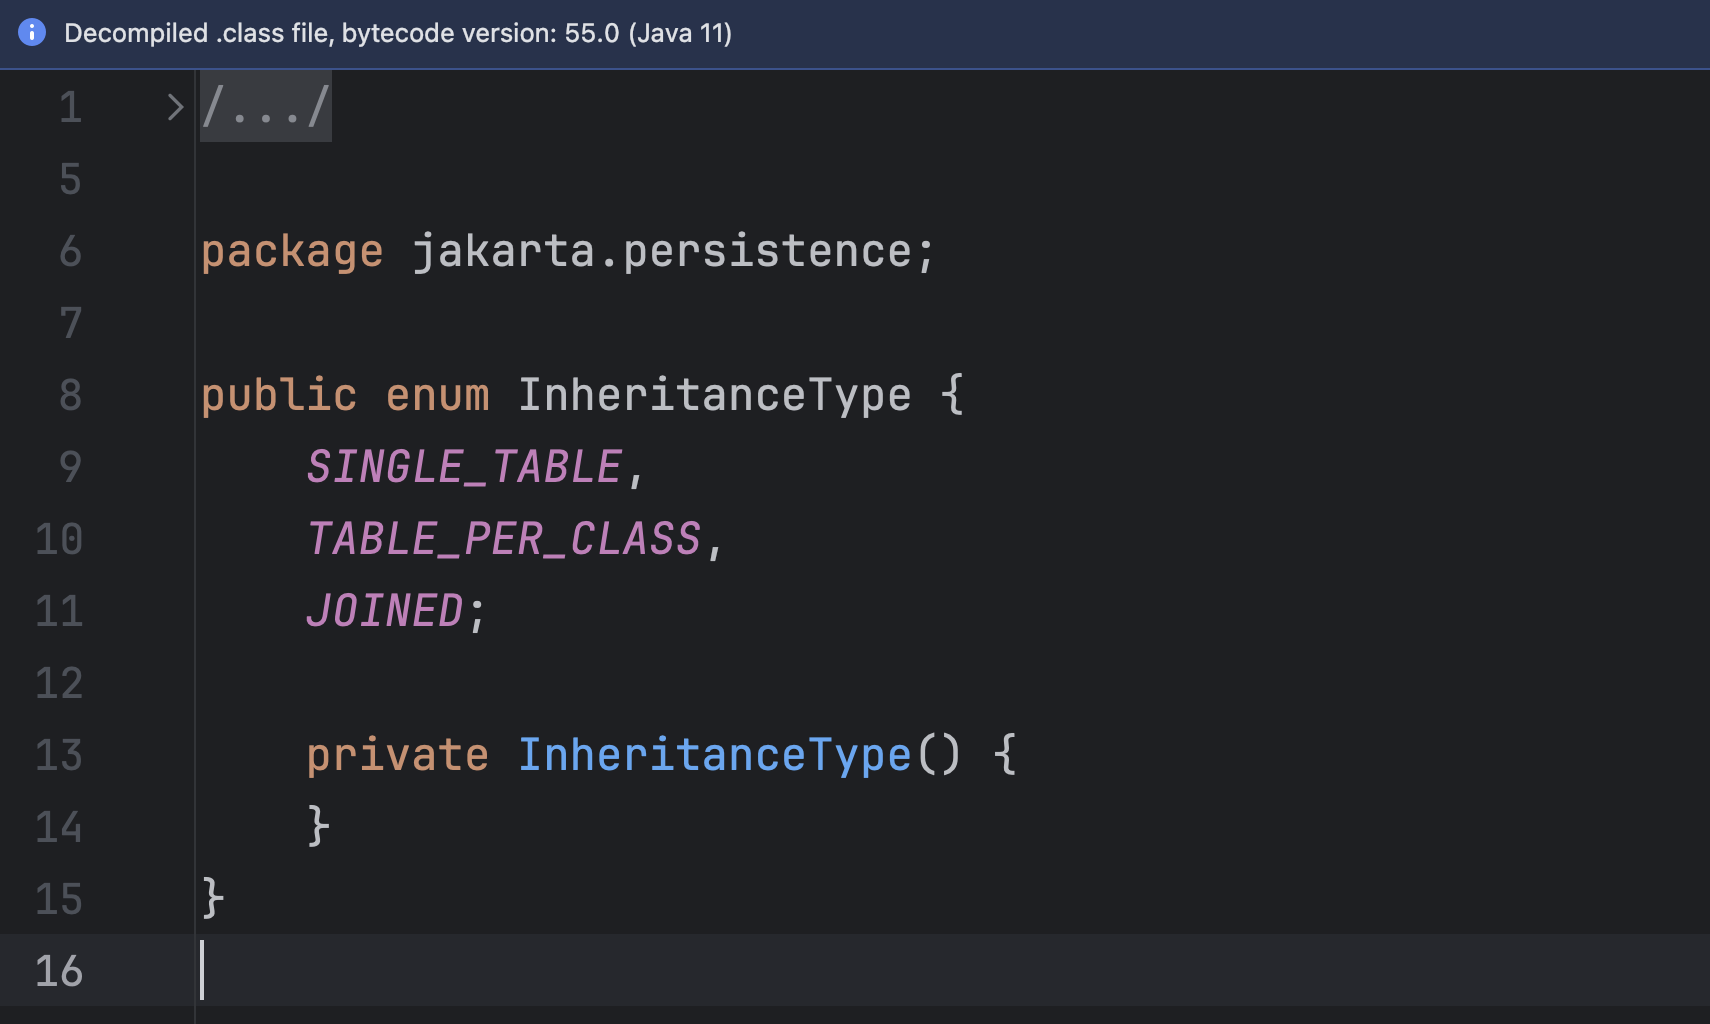Click line number 13 in the gutter
Screen dimensions: 1710x1024
pos(59,755)
